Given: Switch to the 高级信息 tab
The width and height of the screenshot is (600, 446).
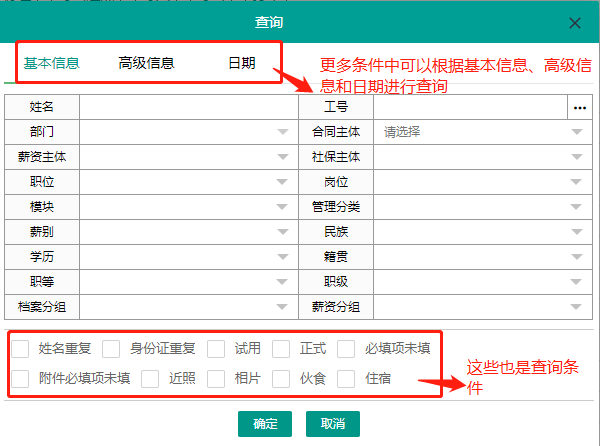Looking at the screenshot, I should [x=146, y=63].
